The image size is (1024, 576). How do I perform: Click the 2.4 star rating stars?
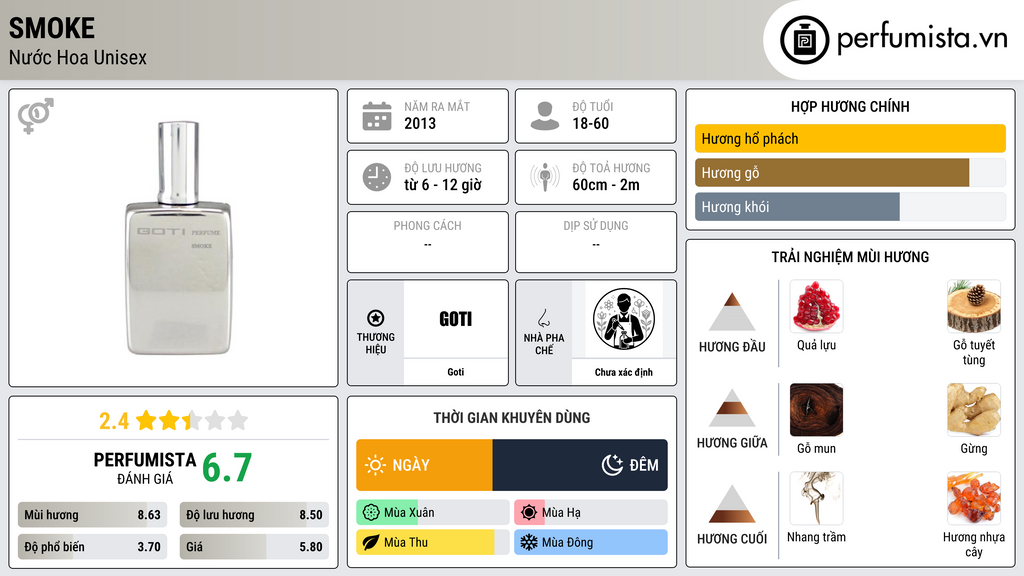click(192, 421)
